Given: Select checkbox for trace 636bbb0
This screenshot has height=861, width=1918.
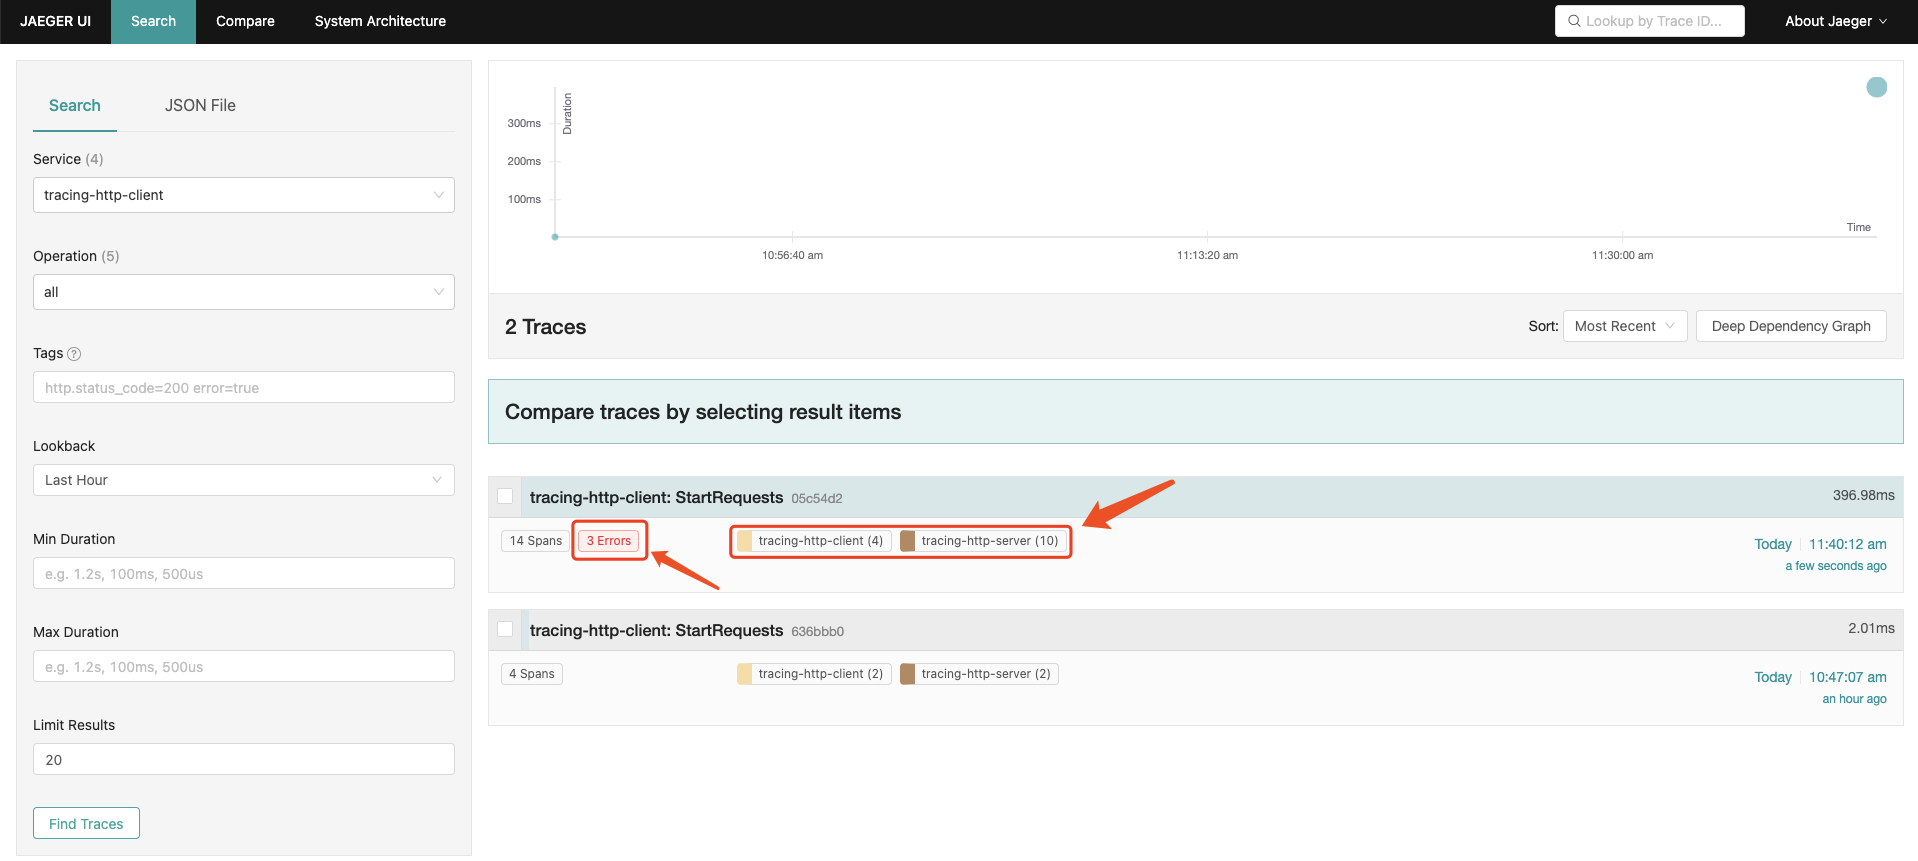Looking at the screenshot, I should click(505, 629).
